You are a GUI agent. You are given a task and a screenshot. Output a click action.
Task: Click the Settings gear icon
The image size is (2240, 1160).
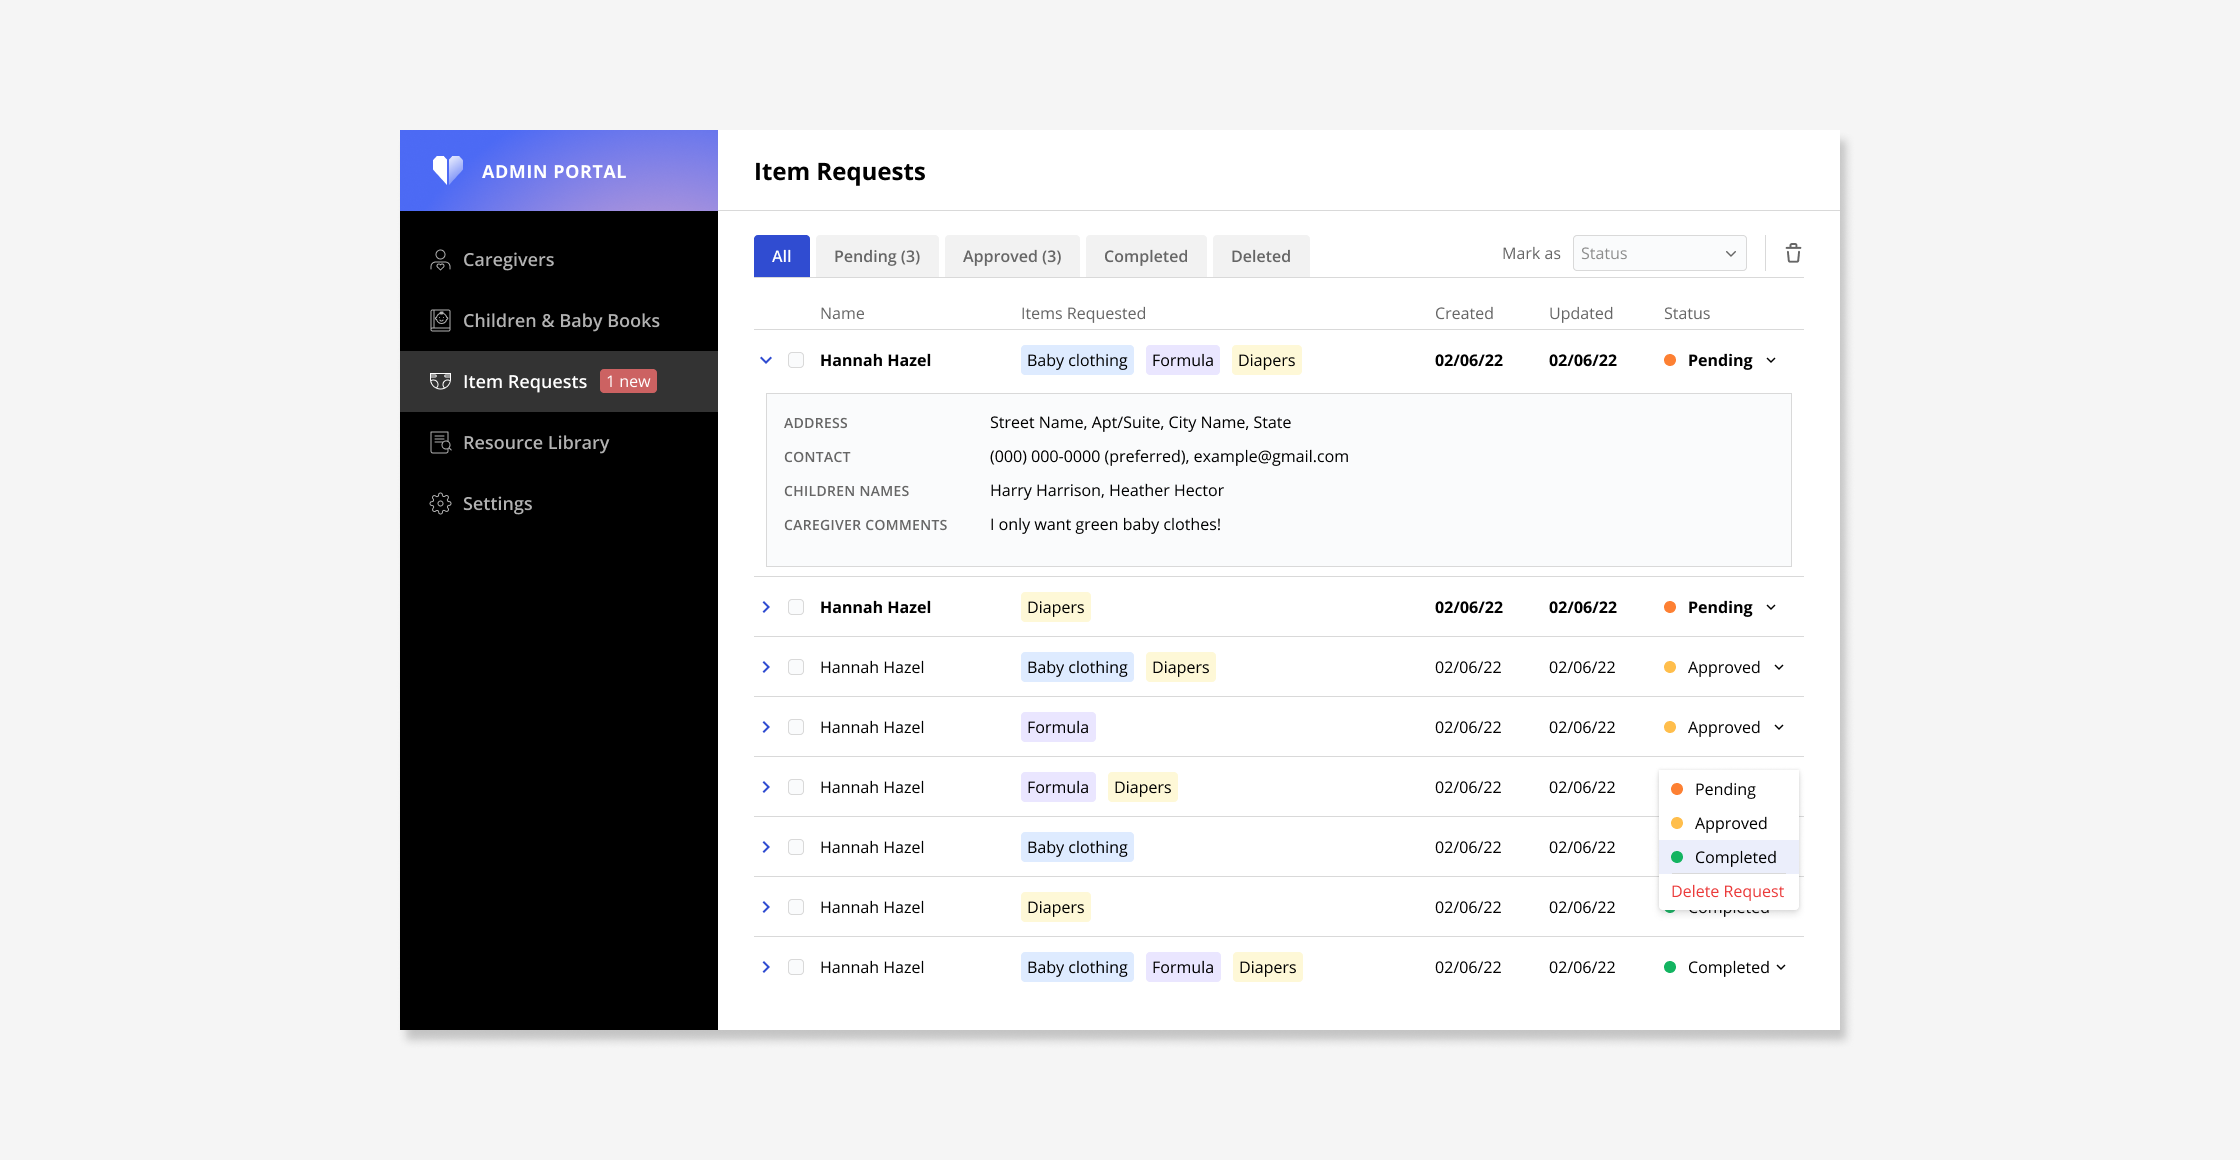440,503
